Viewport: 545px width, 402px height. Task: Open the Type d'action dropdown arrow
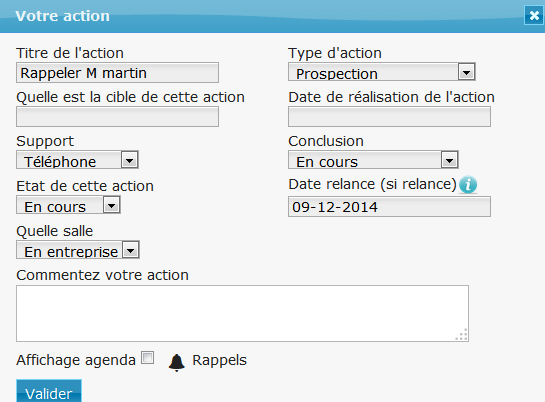point(466,72)
